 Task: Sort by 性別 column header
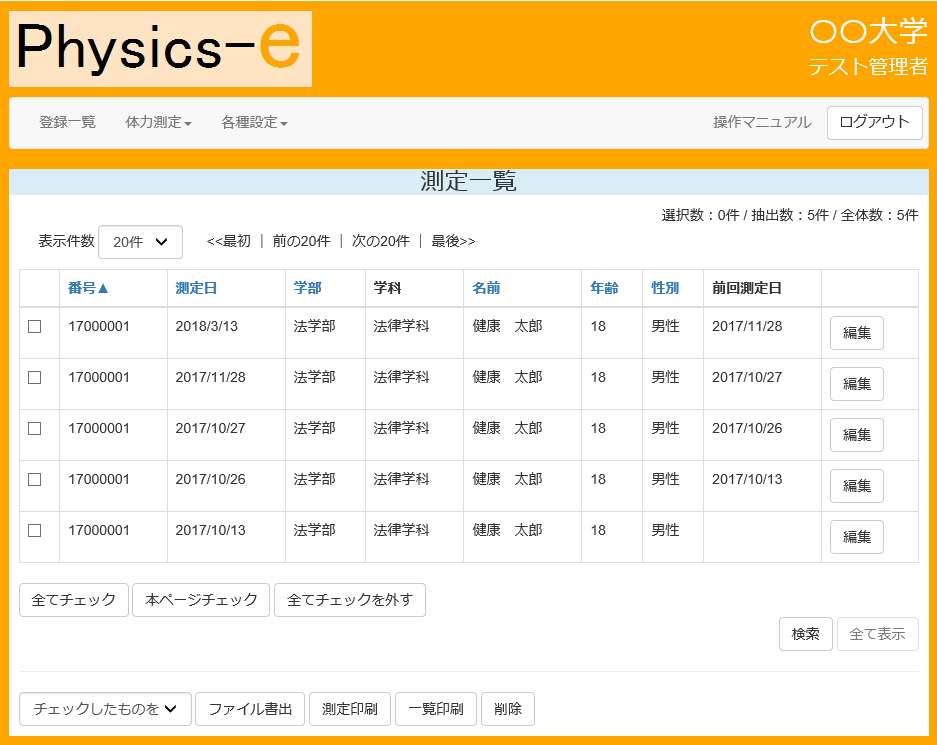[665, 288]
